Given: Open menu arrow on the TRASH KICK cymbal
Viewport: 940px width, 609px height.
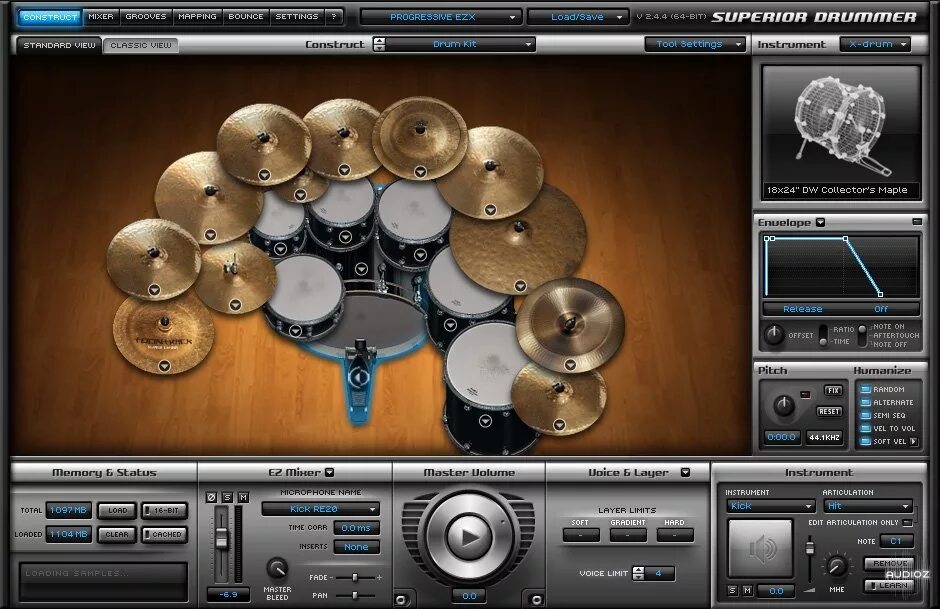Looking at the screenshot, I should click(x=165, y=366).
